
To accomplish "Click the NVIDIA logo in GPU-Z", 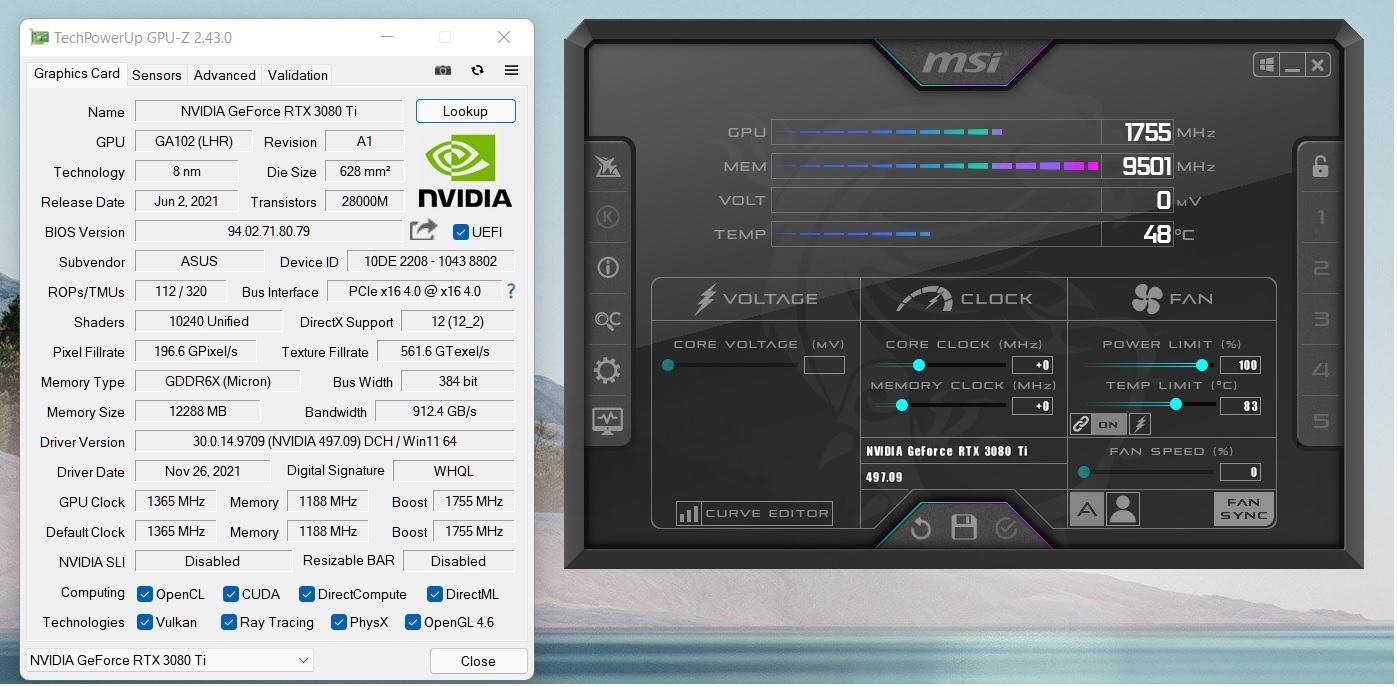I will click(x=465, y=171).
